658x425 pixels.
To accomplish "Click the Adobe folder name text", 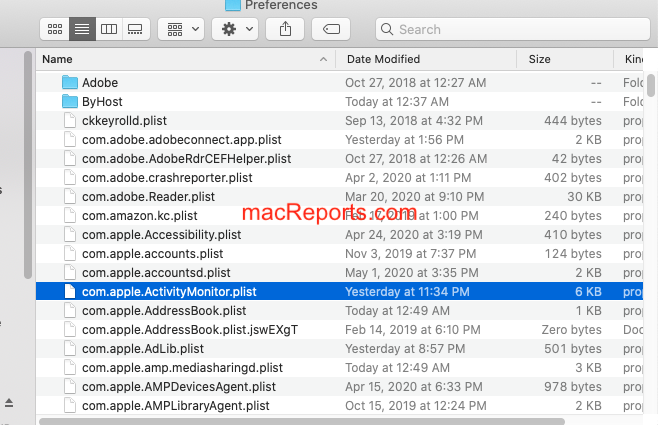I will click(x=100, y=83).
